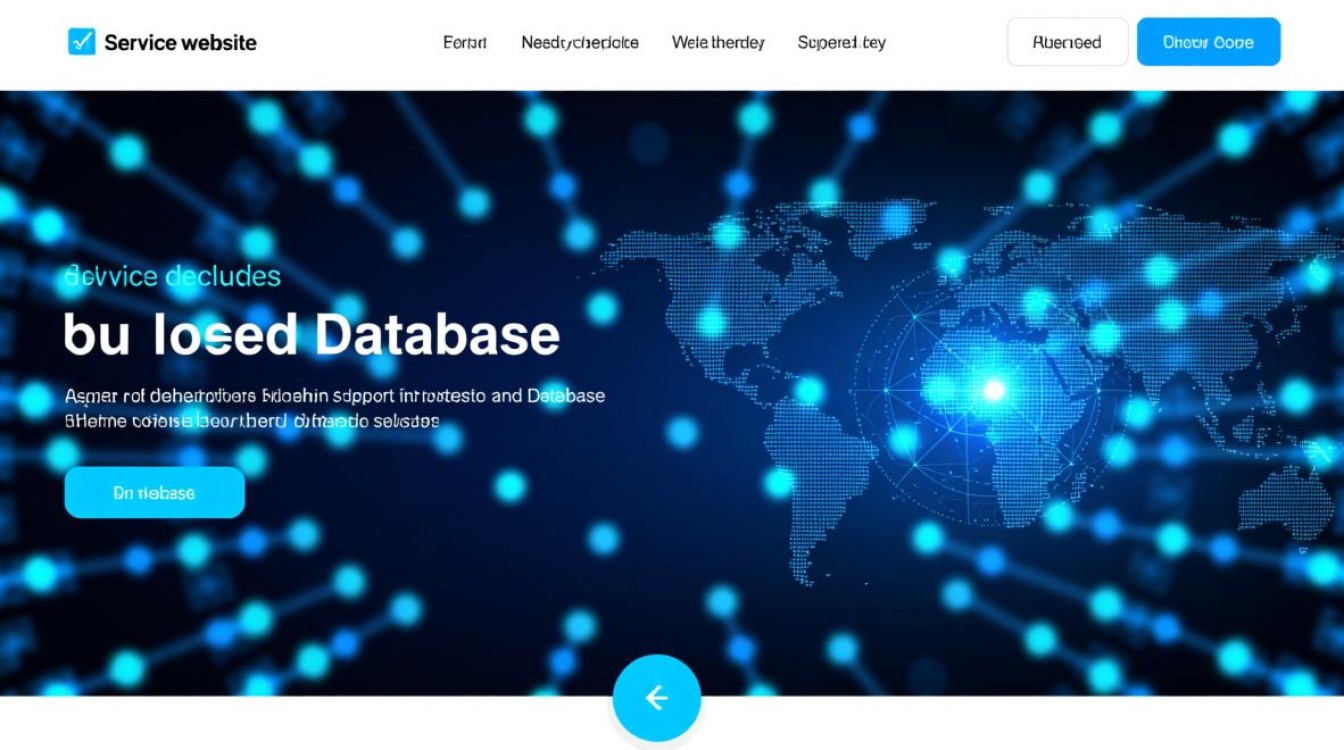The image size is (1344, 750).
Task: Click the cyan "device decludes" subtitle
Action: click(172, 277)
